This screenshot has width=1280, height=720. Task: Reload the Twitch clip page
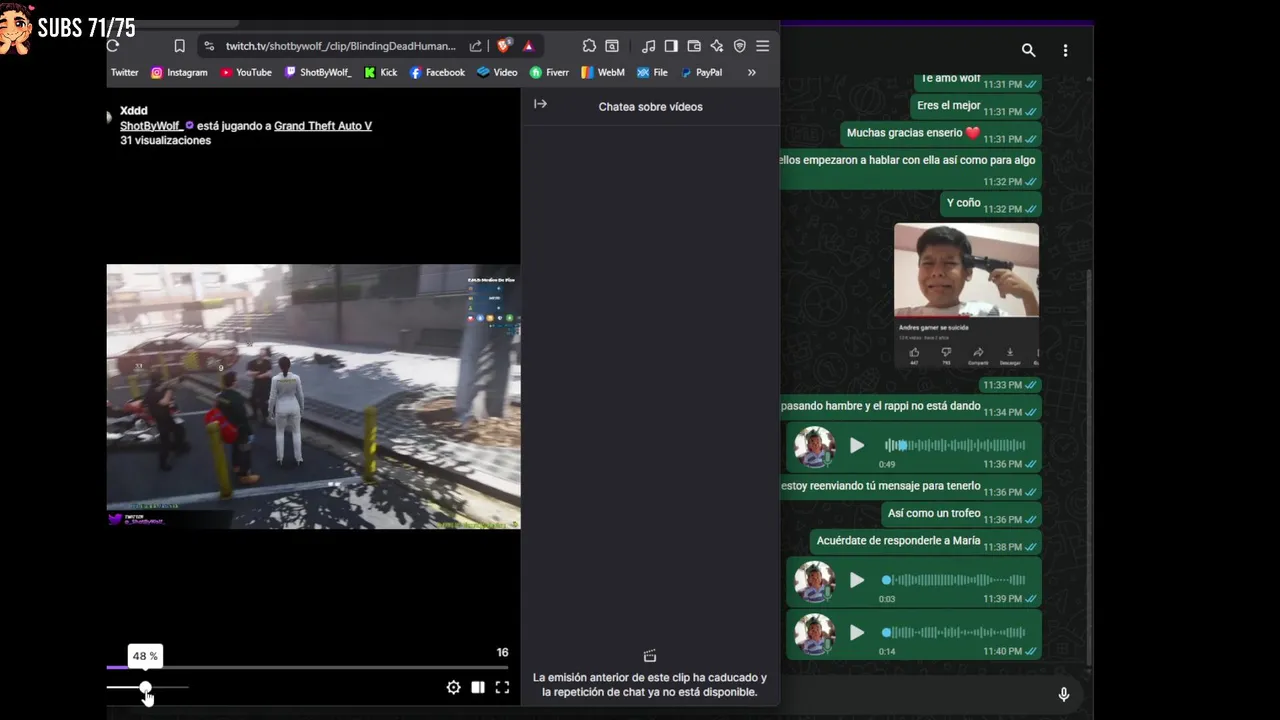coord(113,46)
